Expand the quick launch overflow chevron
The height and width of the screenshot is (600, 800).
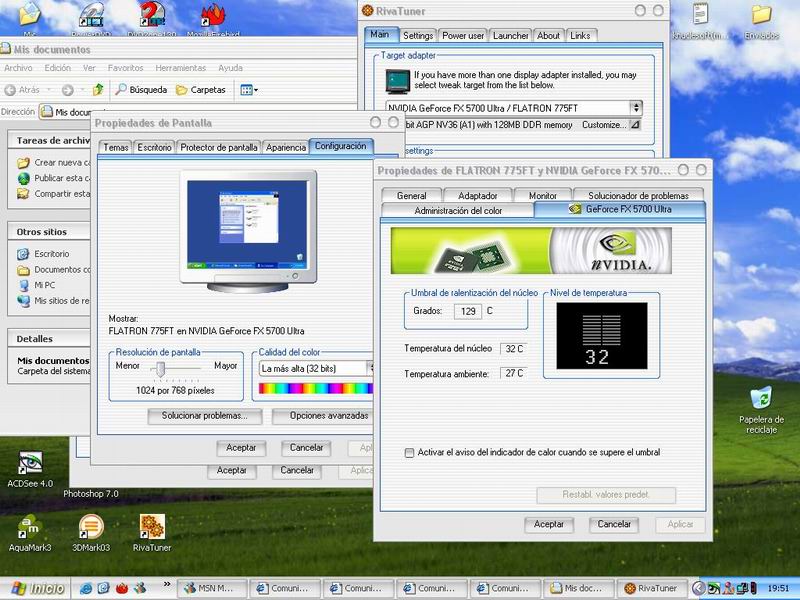tap(167, 584)
